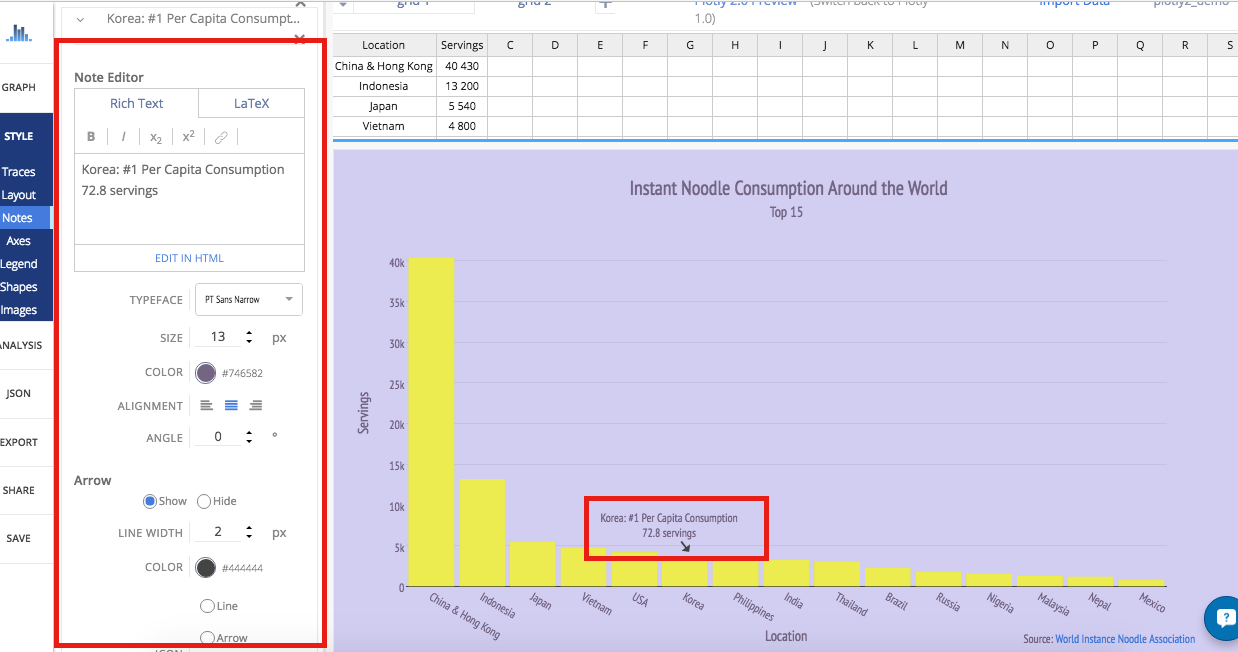The height and width of the screenshot is (652, 1238).
Task: Select Traces in the style menu
Action: (x=19, y=172)
